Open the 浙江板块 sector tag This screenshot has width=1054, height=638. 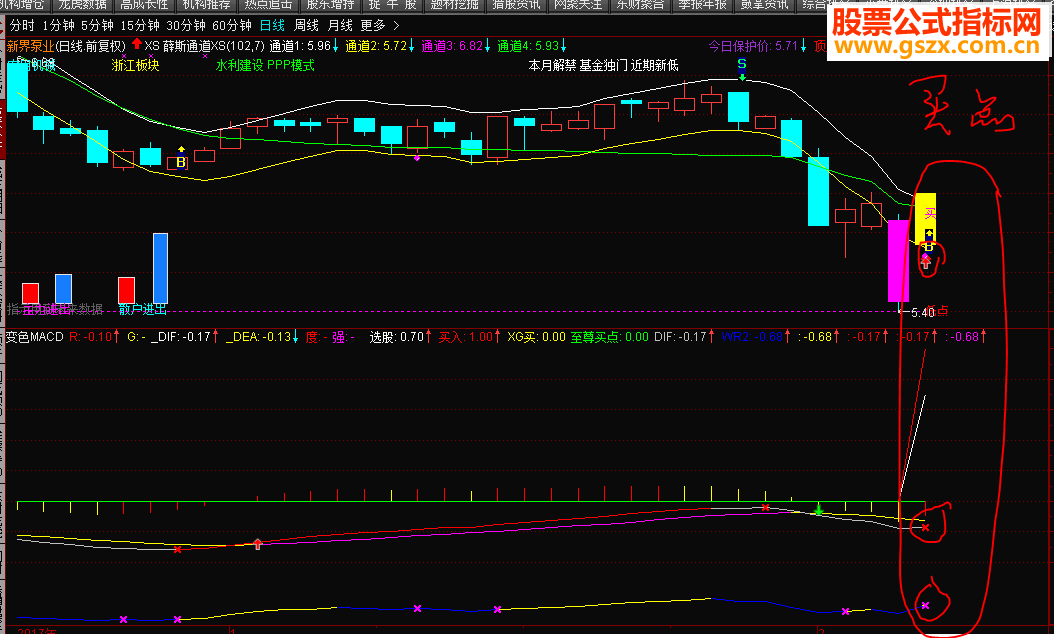pyautogui.click(x=136, y=65)
